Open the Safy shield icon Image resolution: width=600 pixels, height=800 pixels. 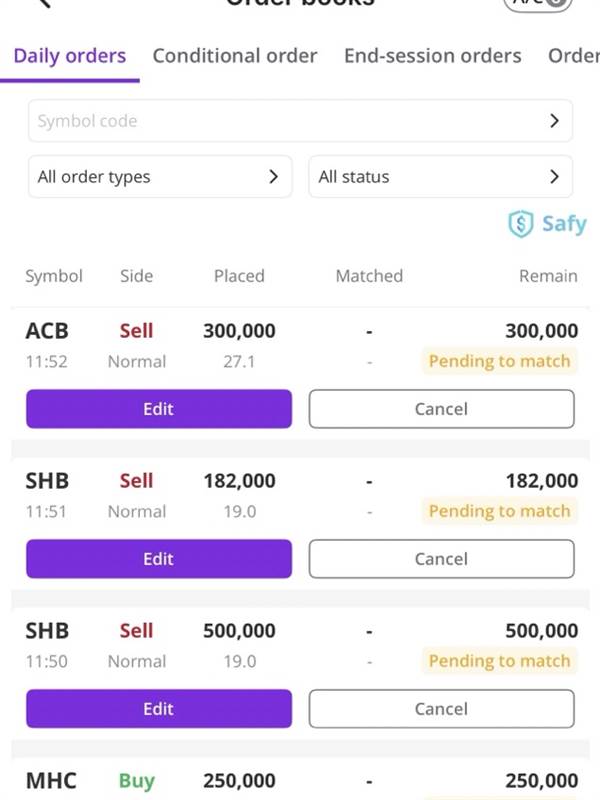pos(520,224)
